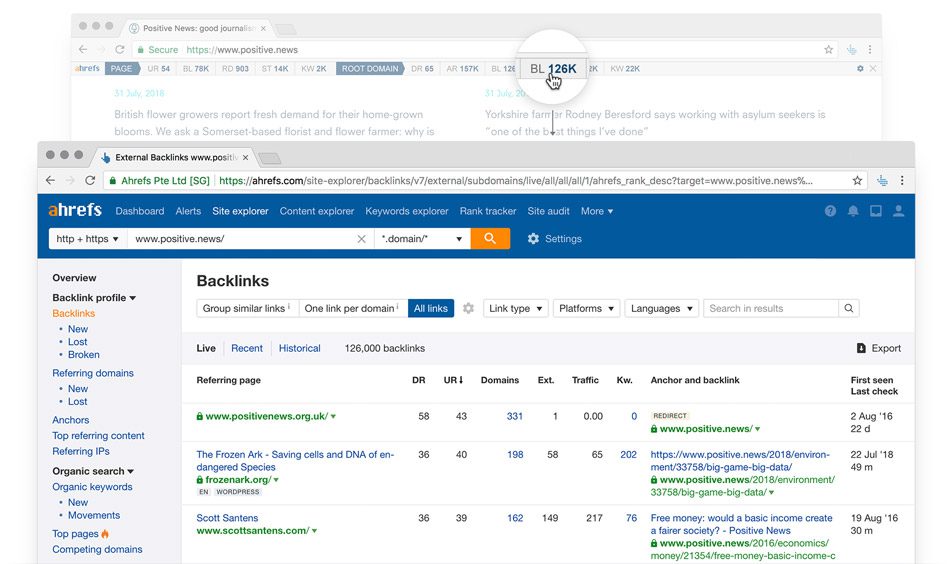The width and height of the screenshot is (952, 564).
Task: Click Ahrefs extension icon in front window
Action: (x=882, y=180)
